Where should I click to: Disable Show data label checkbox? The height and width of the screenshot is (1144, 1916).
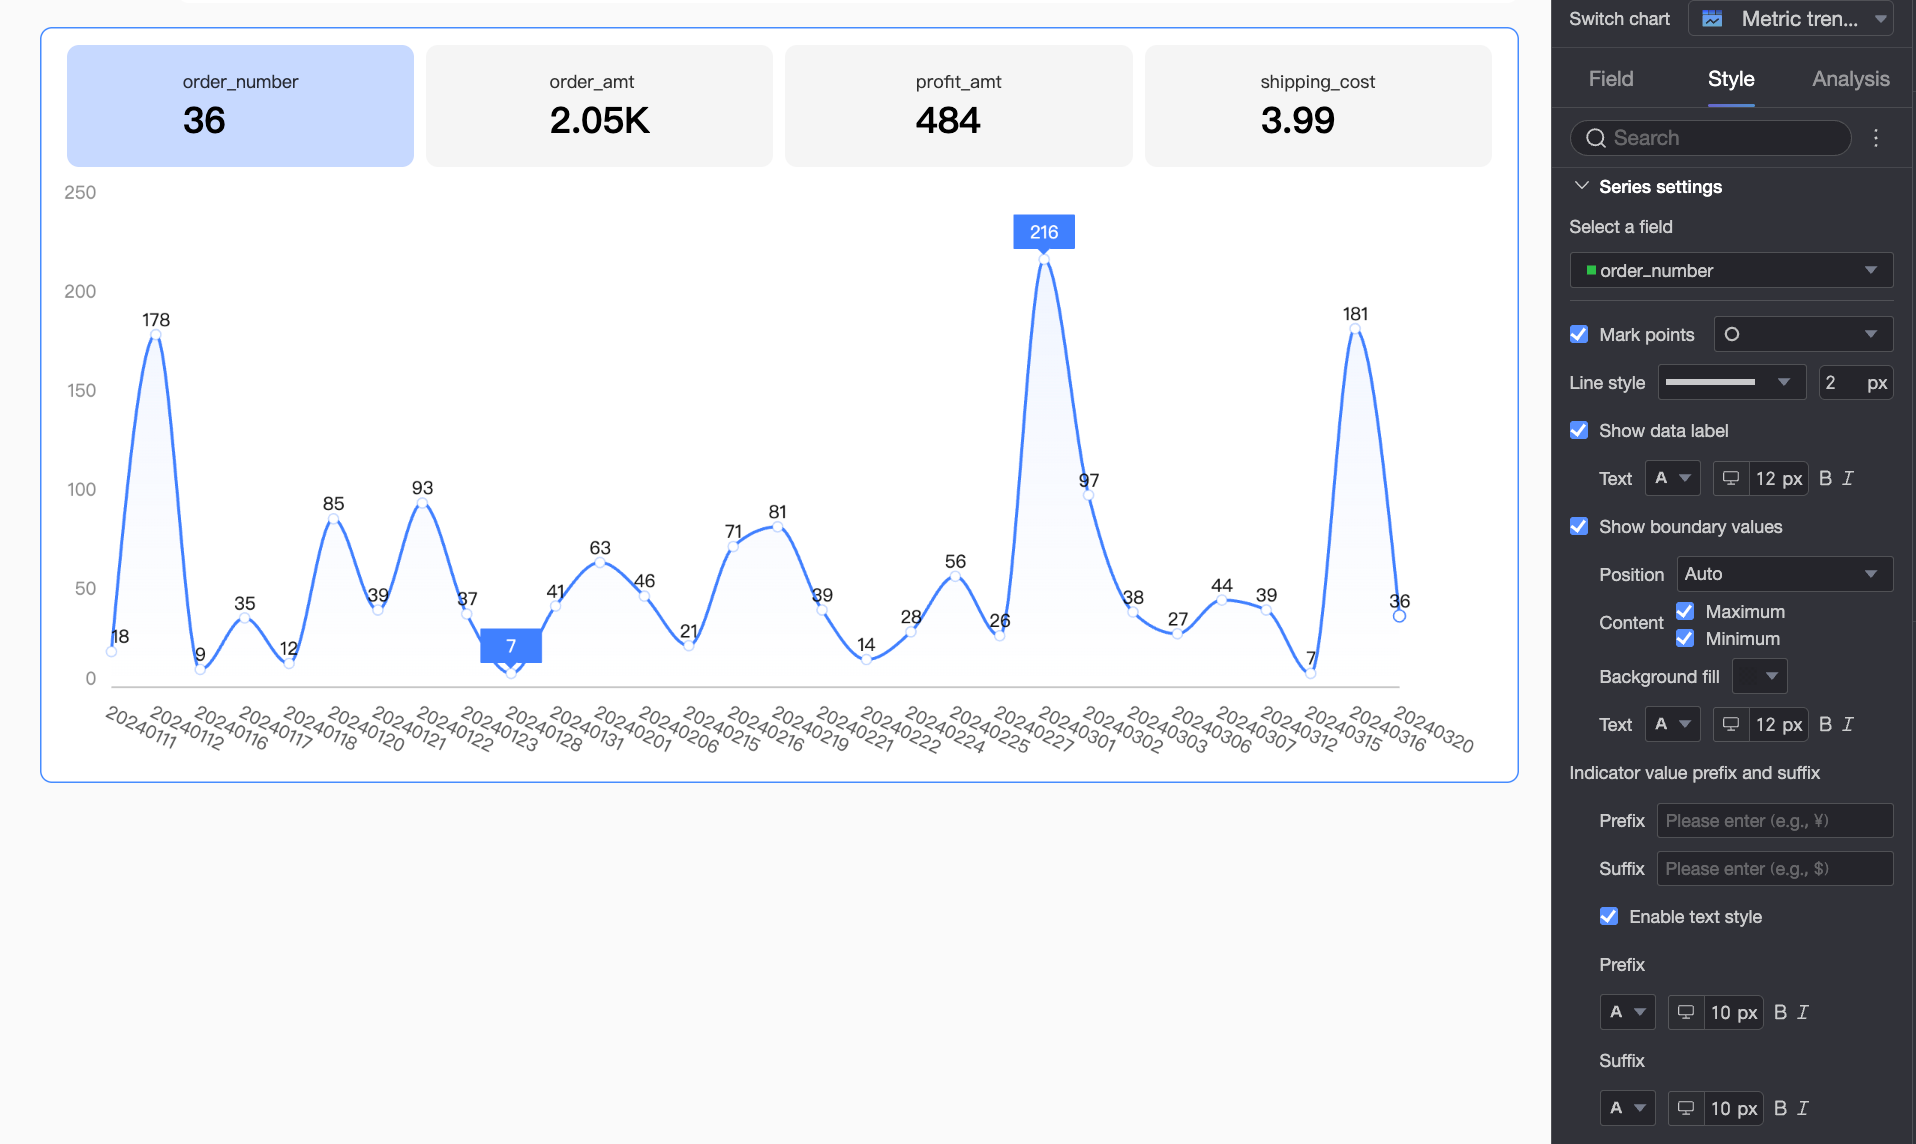1579,430
